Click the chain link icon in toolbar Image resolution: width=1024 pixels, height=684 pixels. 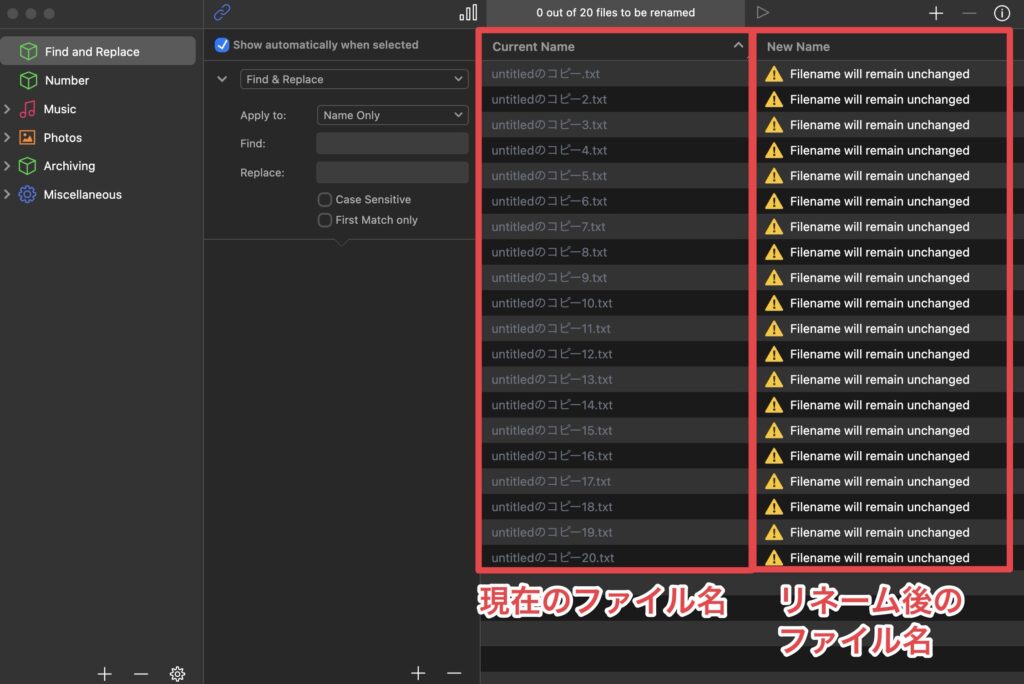click(x=222, y=13)
